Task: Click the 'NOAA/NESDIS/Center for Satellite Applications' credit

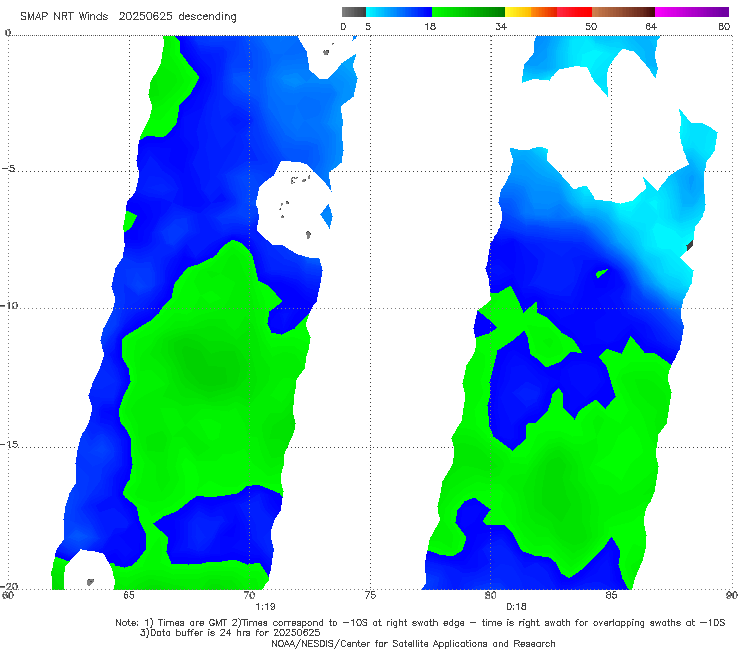Action: [x=381, y=643]
